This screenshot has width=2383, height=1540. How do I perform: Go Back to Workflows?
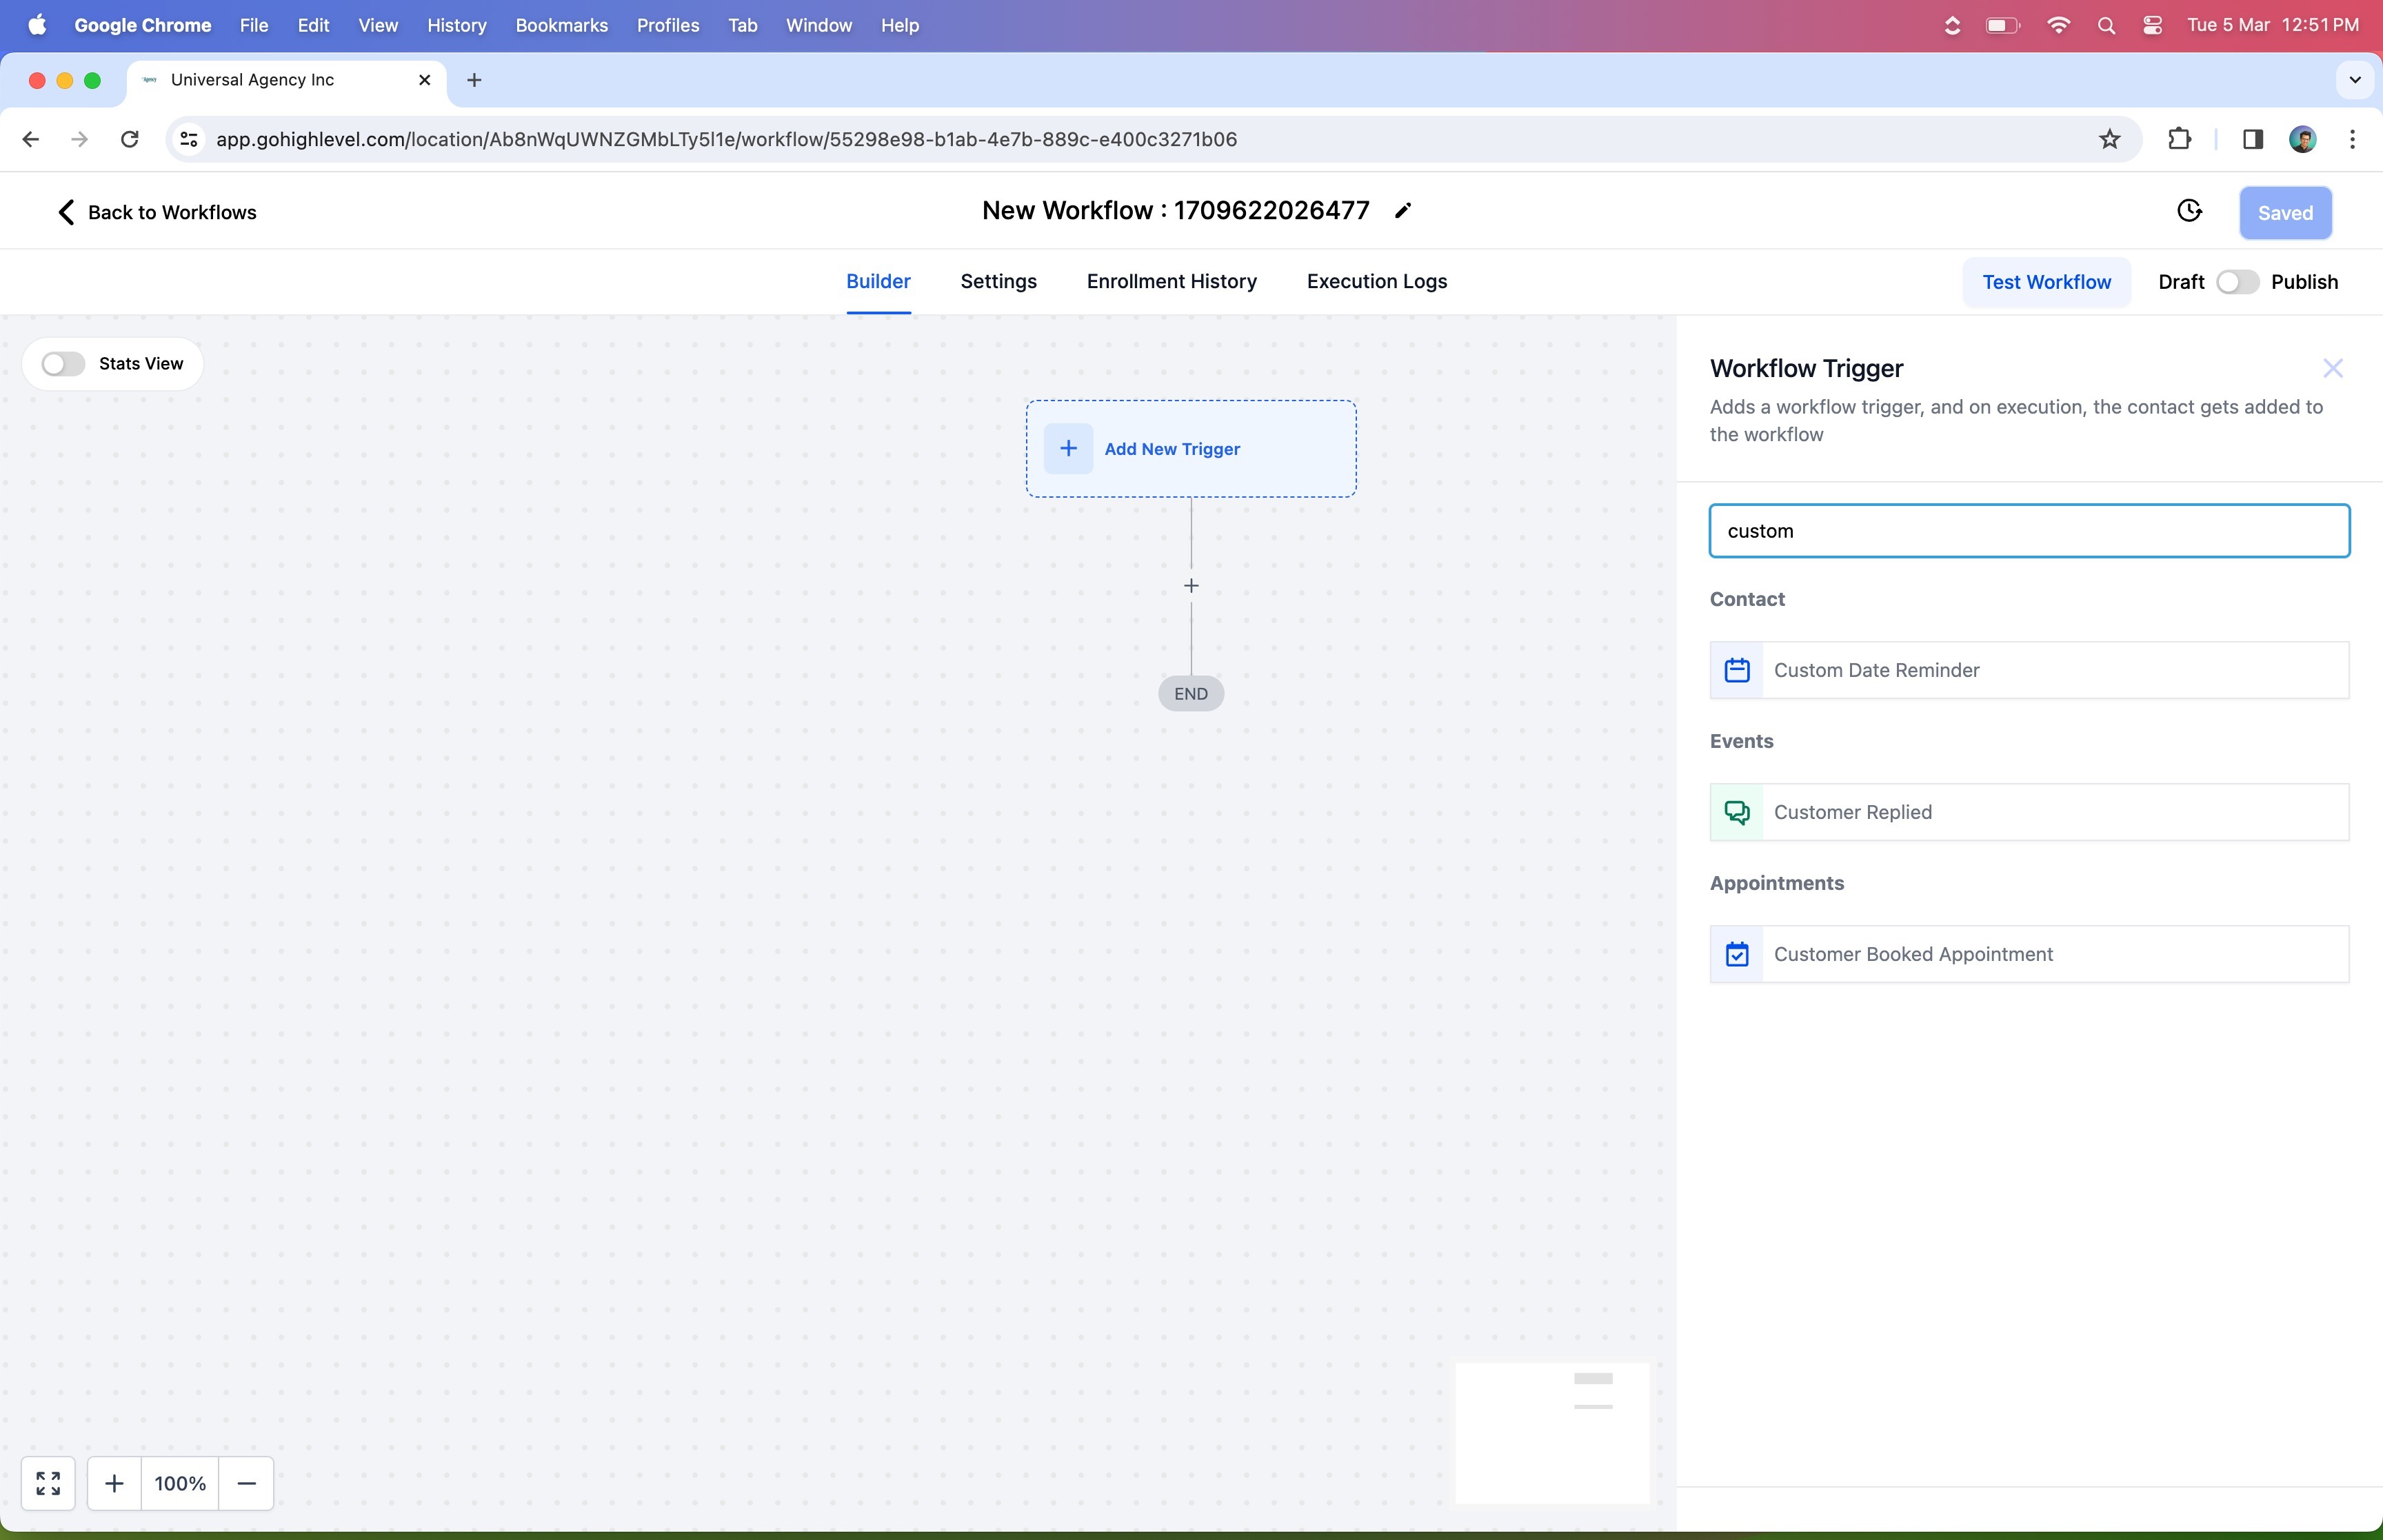[156, 212]
